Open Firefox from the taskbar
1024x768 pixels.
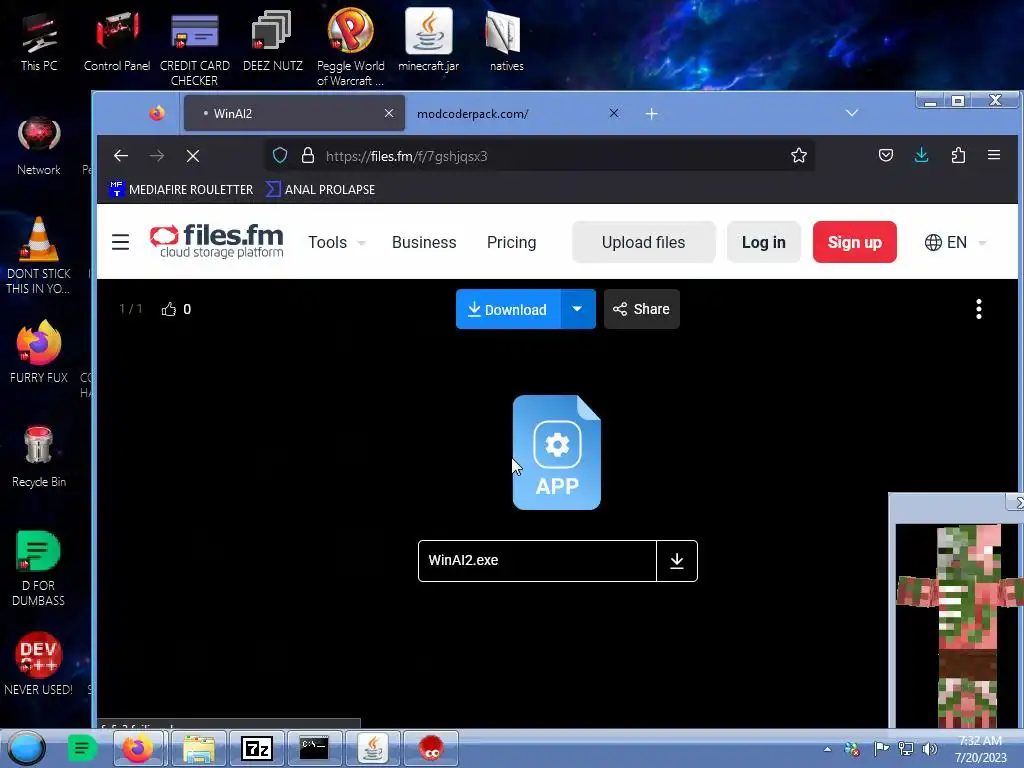(138, 748)
